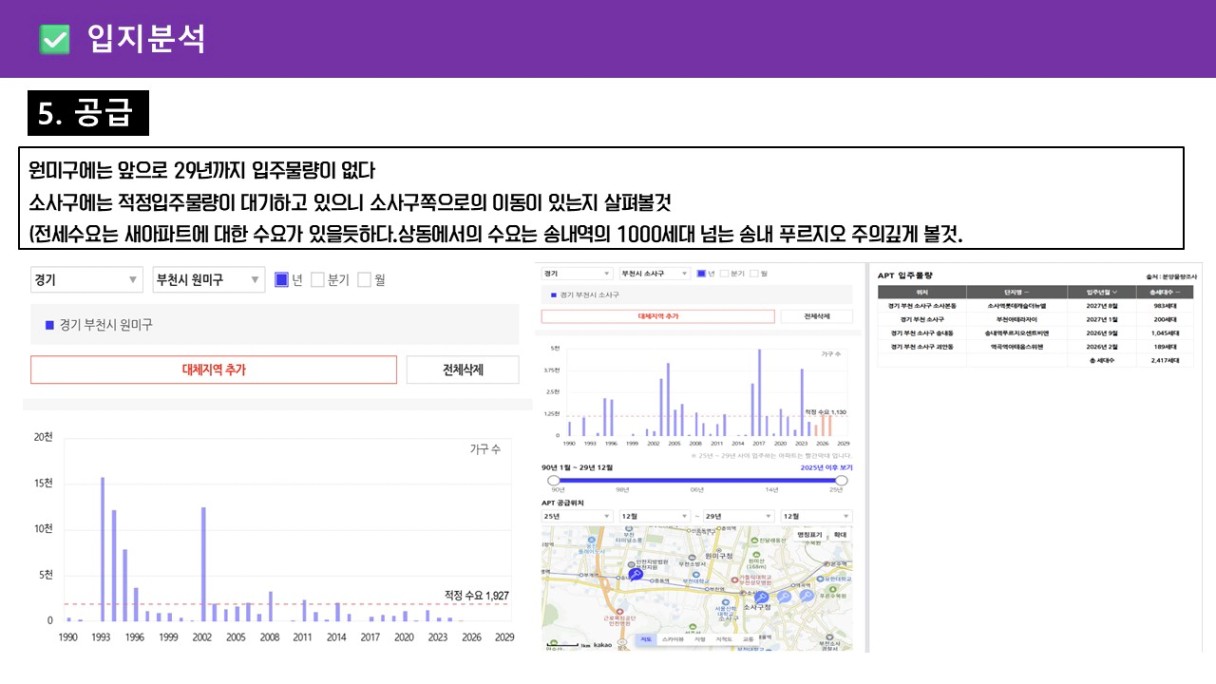
Task: Click 대체지역 추가 in the Sosa-gu panel
Action: click(658, 316)
